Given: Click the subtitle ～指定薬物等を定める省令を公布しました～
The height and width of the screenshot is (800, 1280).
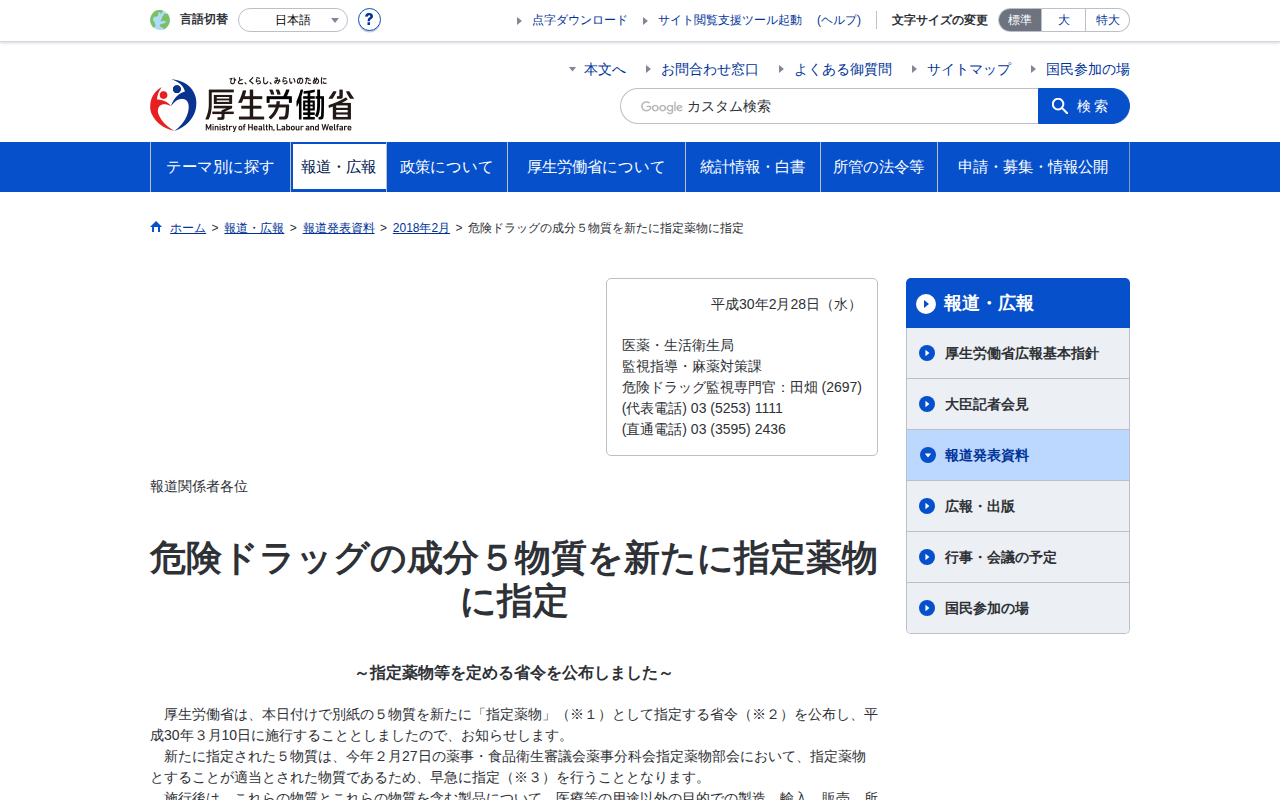Looking at the screenshot, I should point(514,673).
